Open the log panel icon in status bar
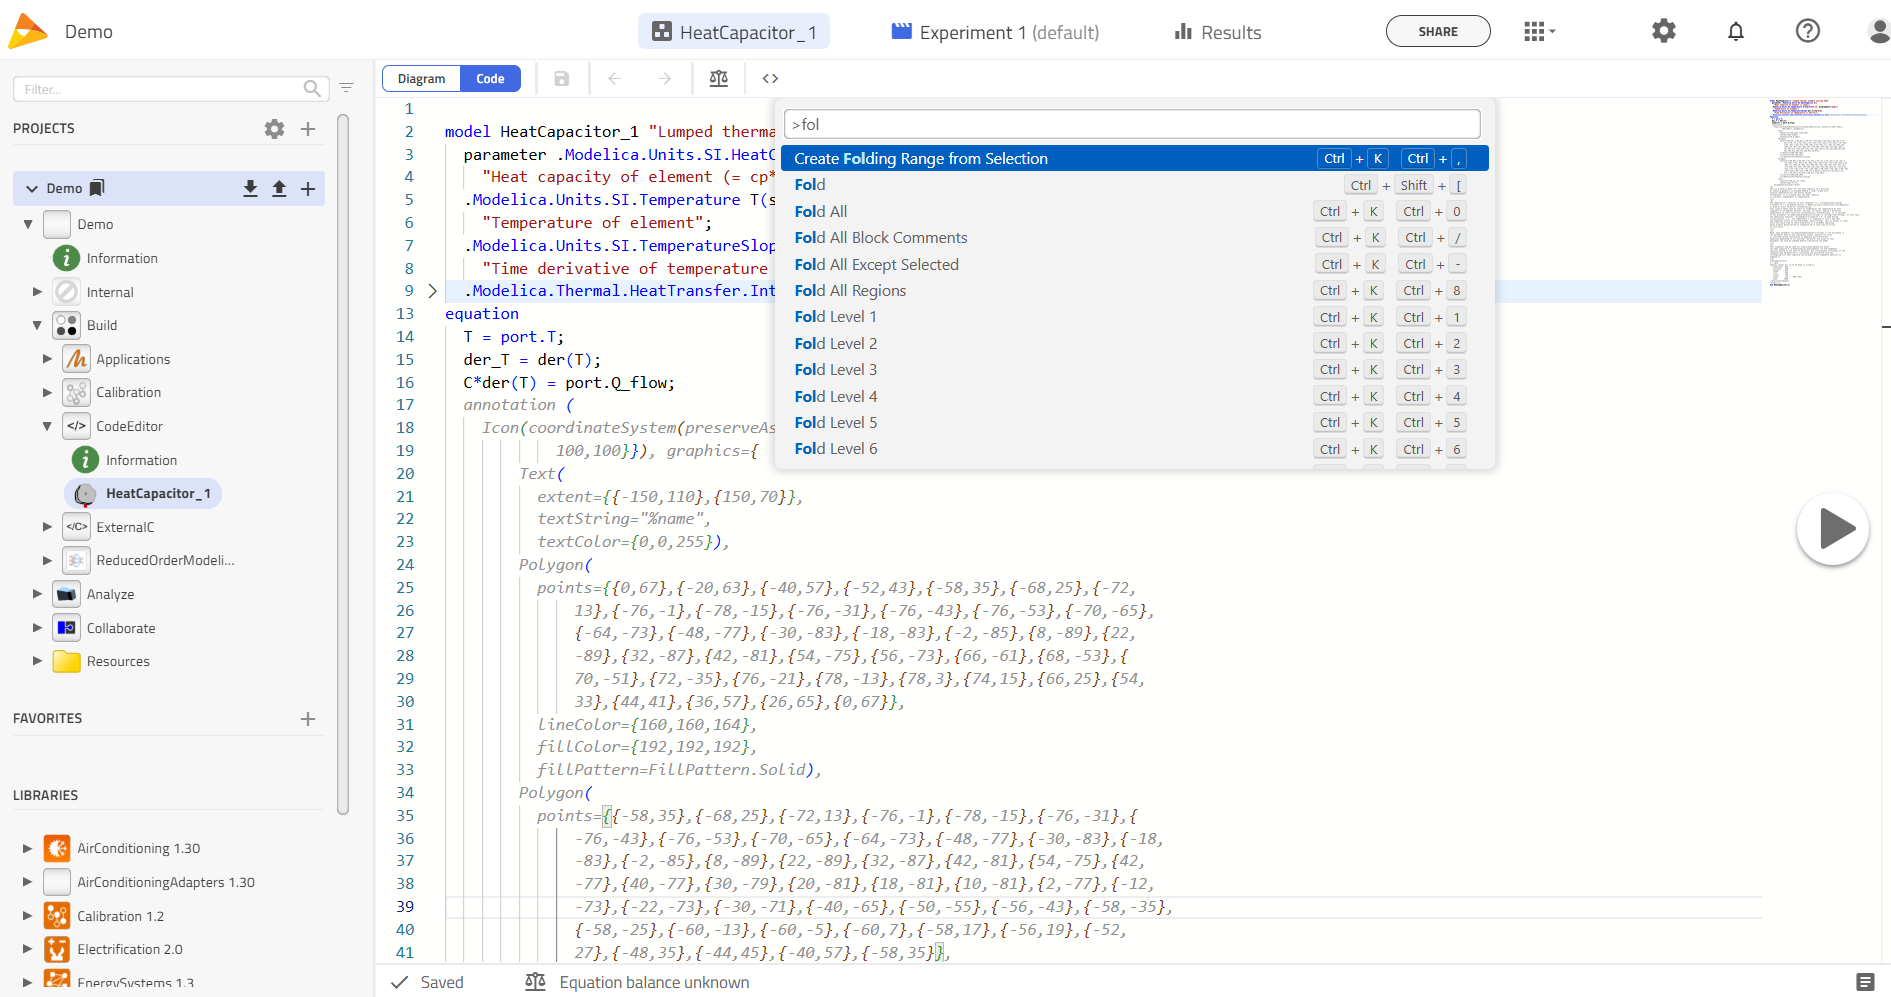Viewport: 1891px width, 997px height. (1865, 982)
